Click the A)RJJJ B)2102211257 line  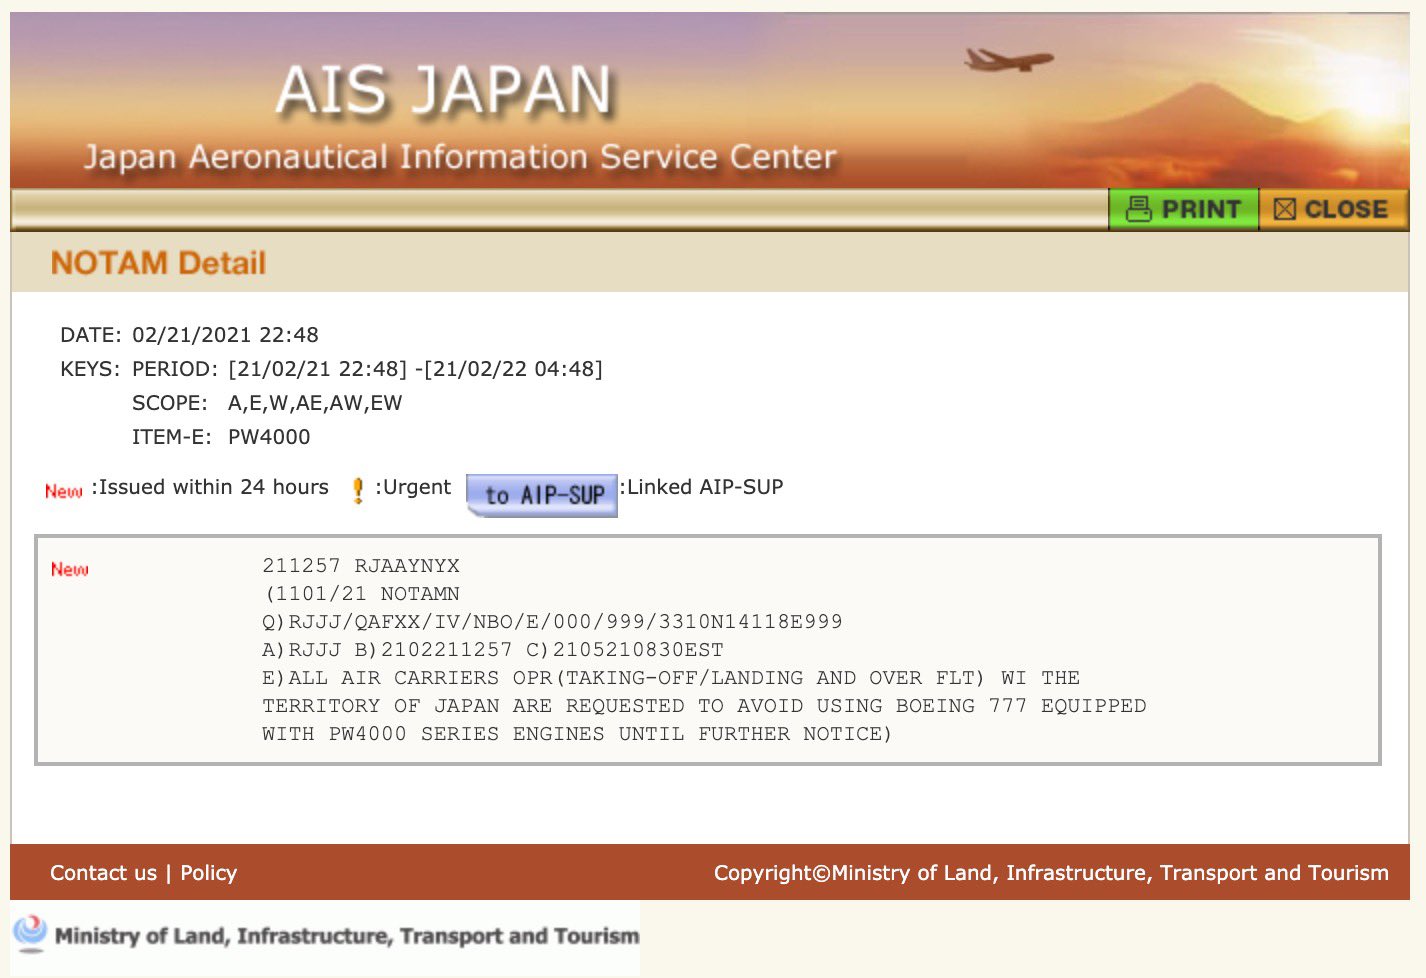click(493, 650)
